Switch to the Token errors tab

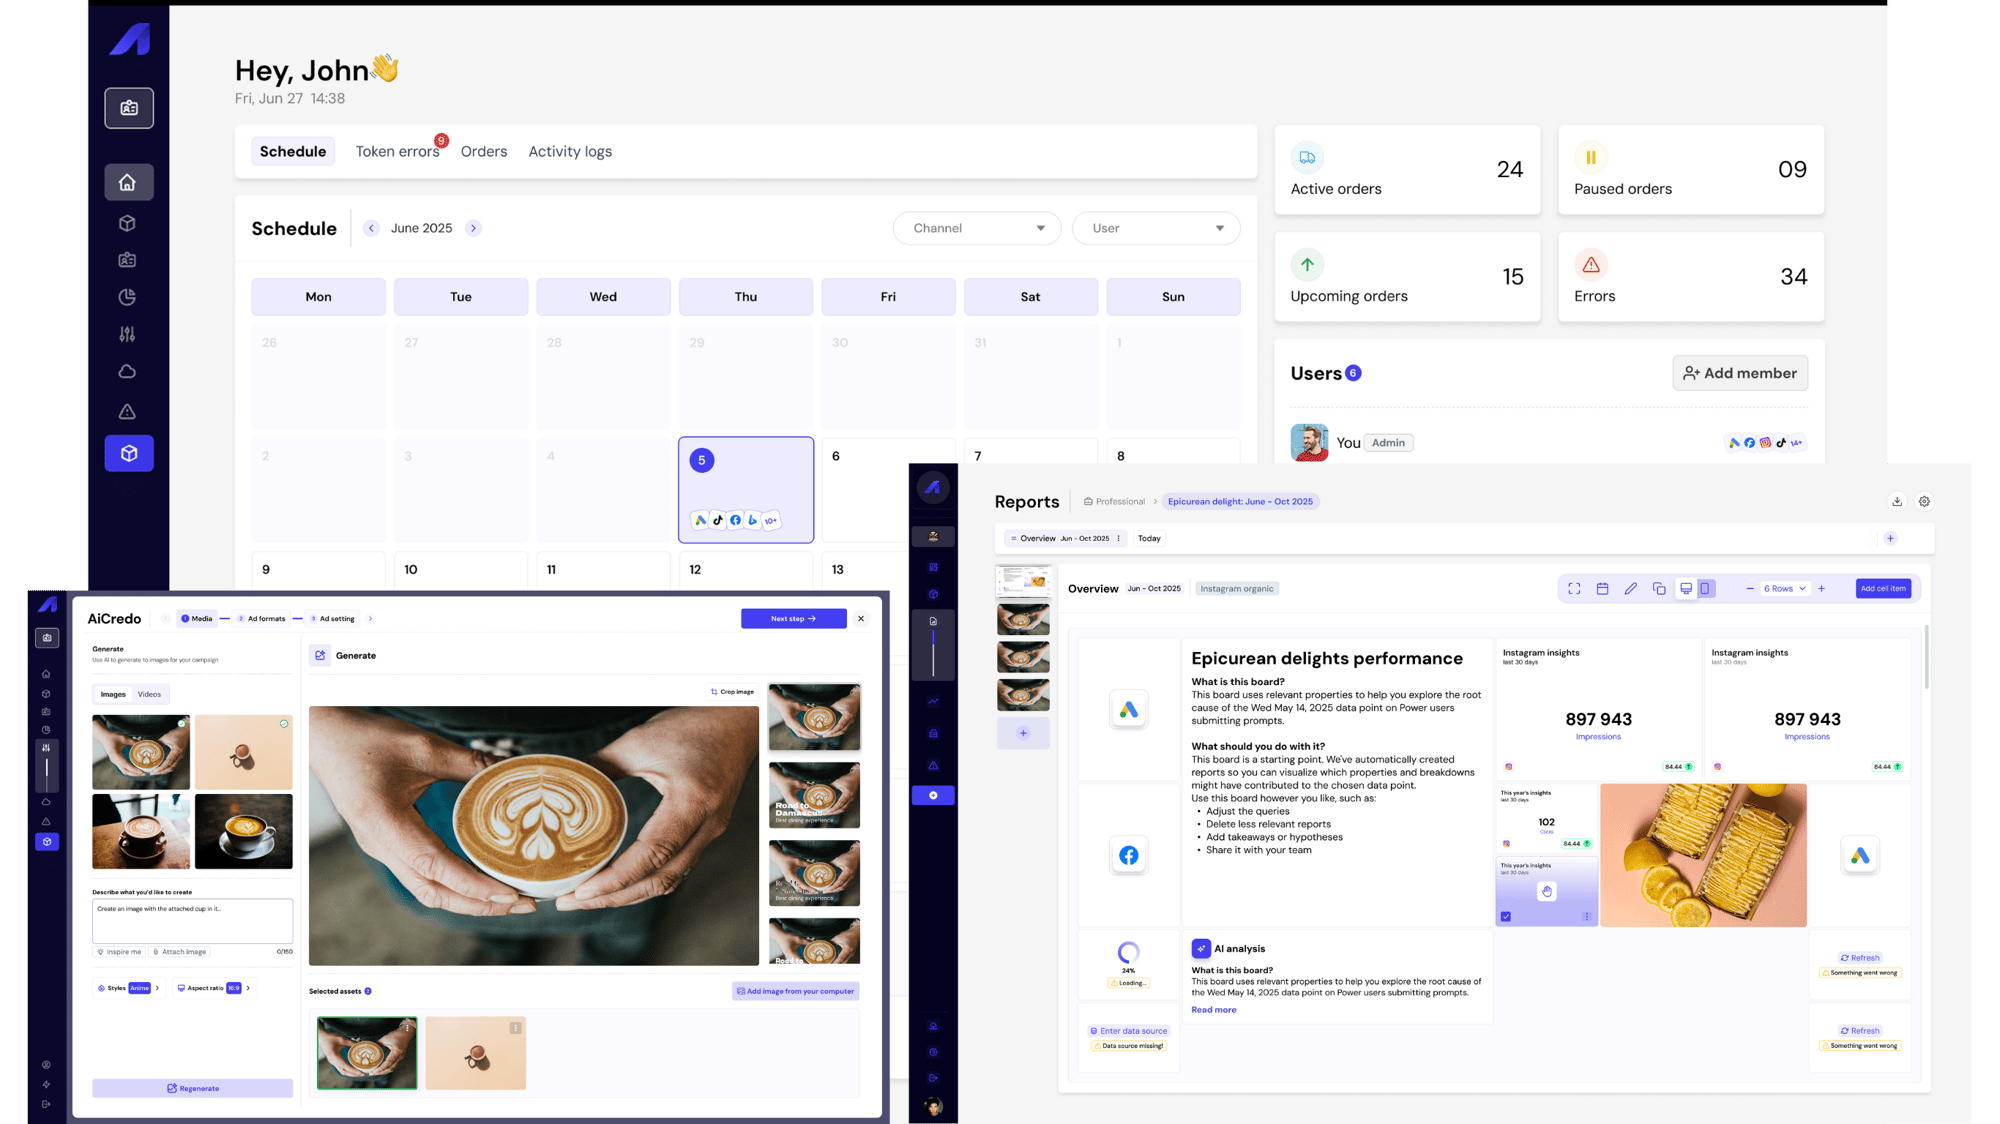(x=397, y=151)
